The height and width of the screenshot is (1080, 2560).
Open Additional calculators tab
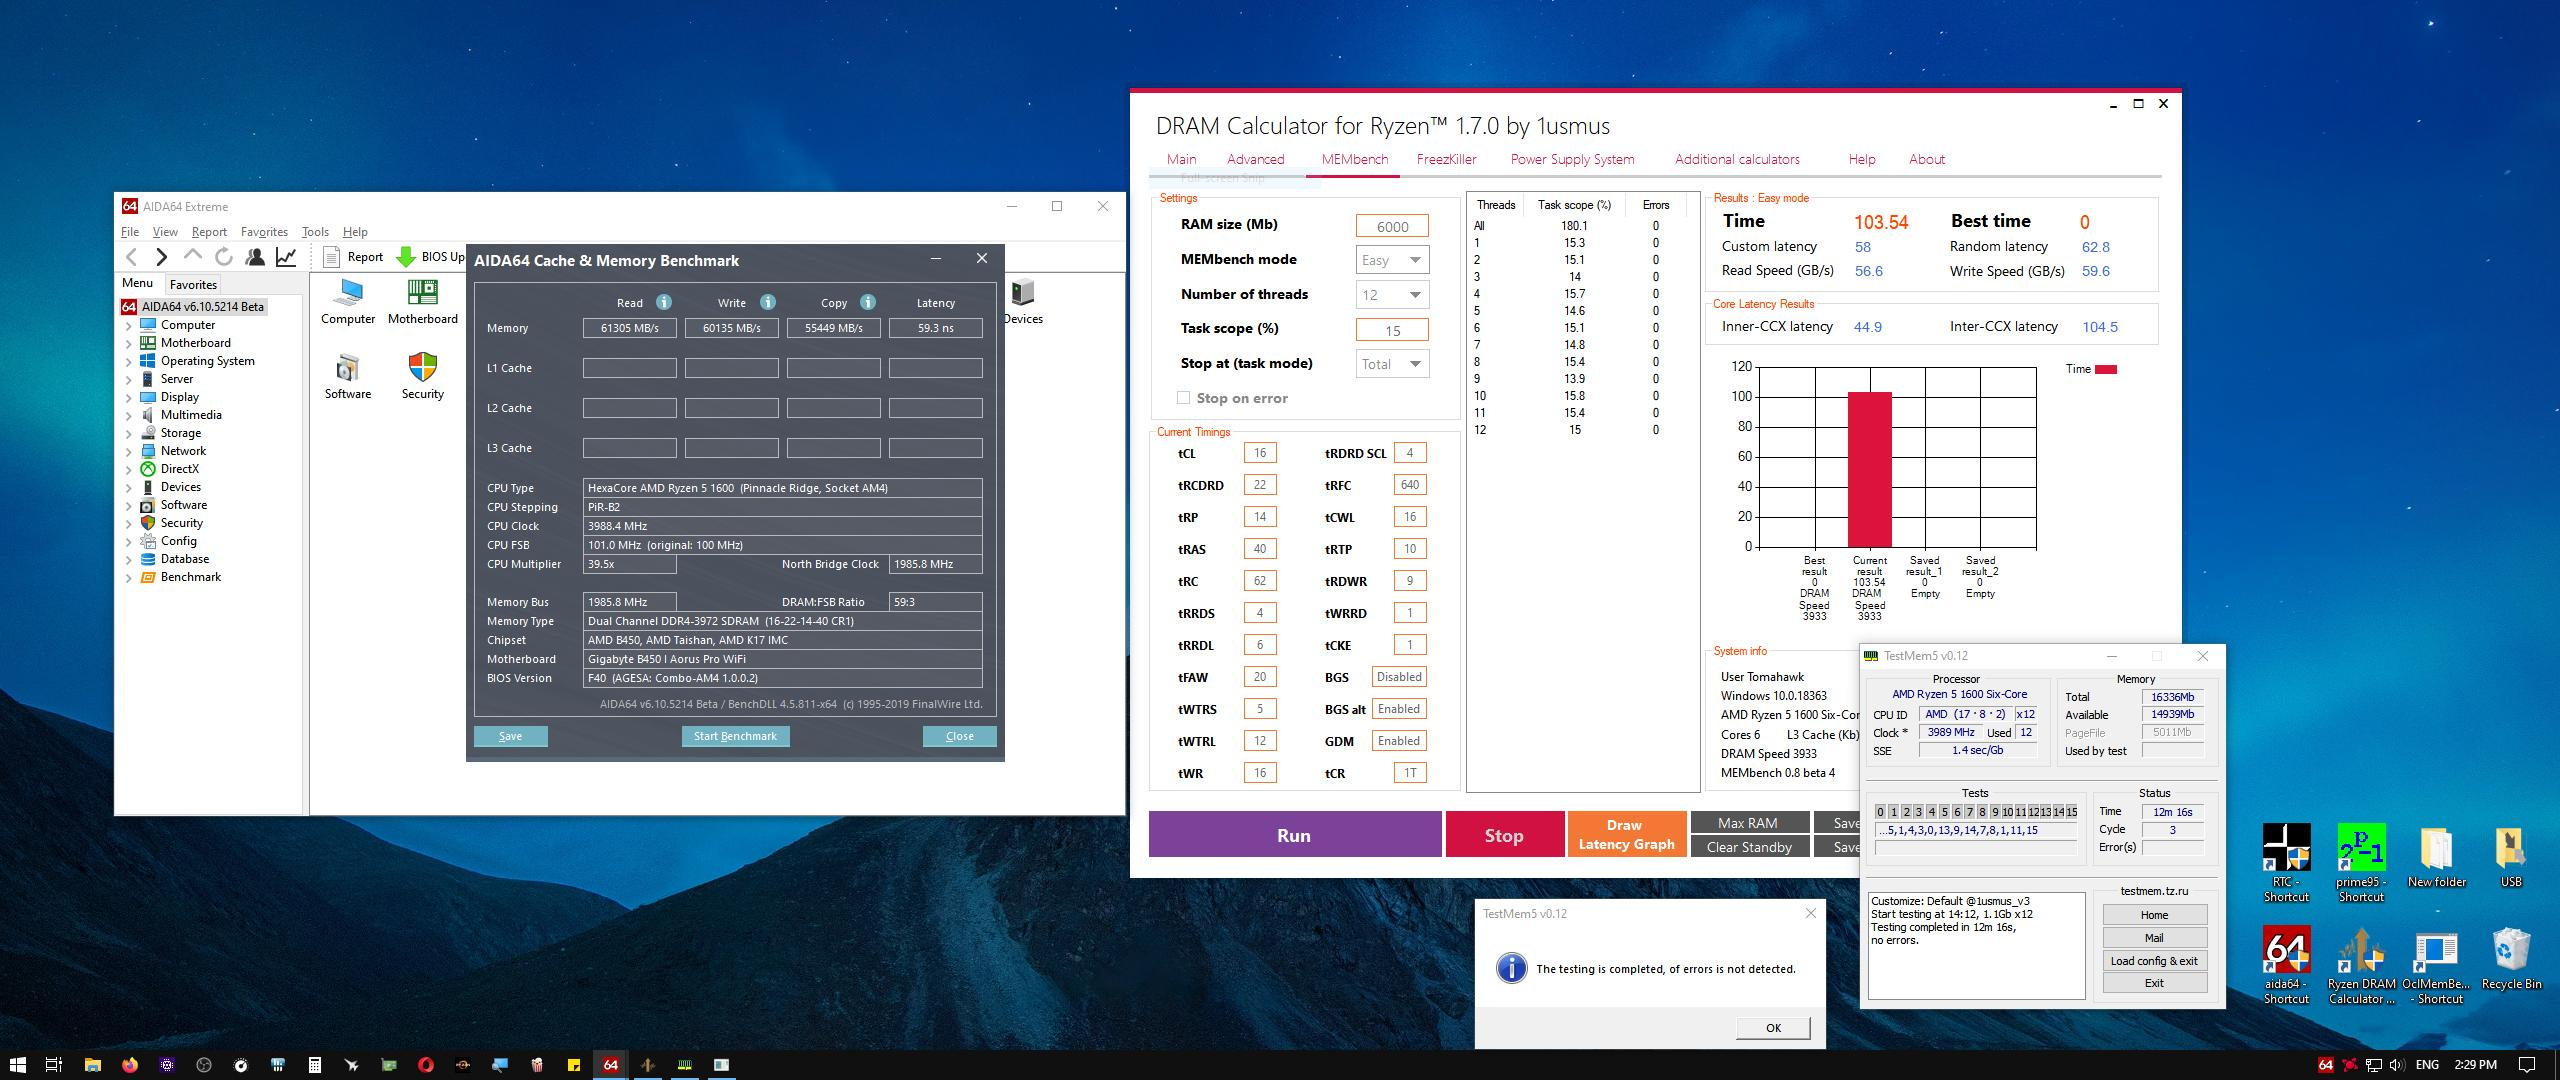1737,159
